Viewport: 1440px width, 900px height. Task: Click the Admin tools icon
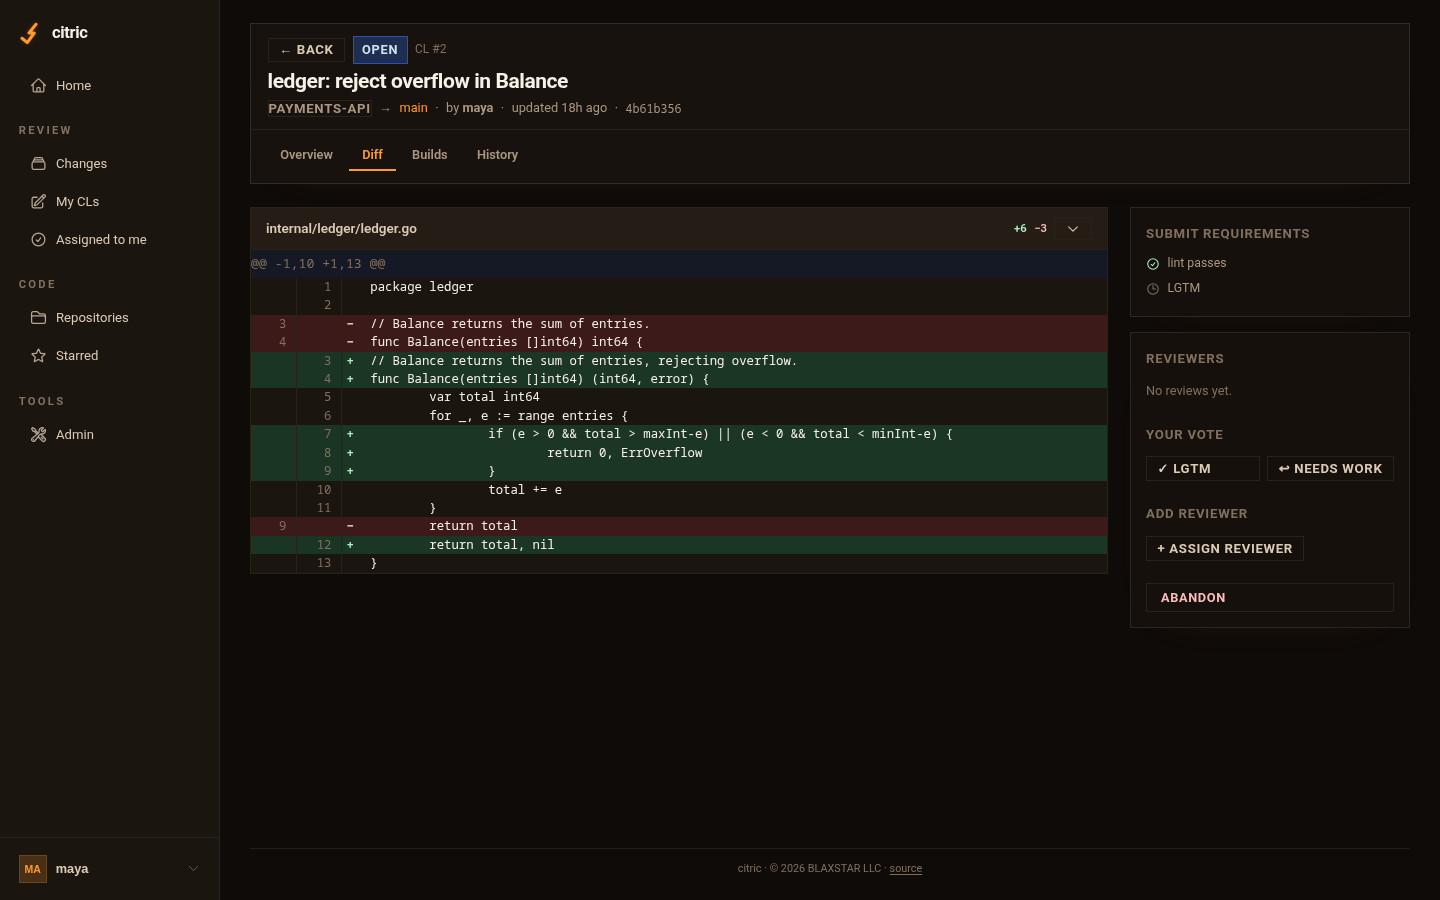(38, 435)
